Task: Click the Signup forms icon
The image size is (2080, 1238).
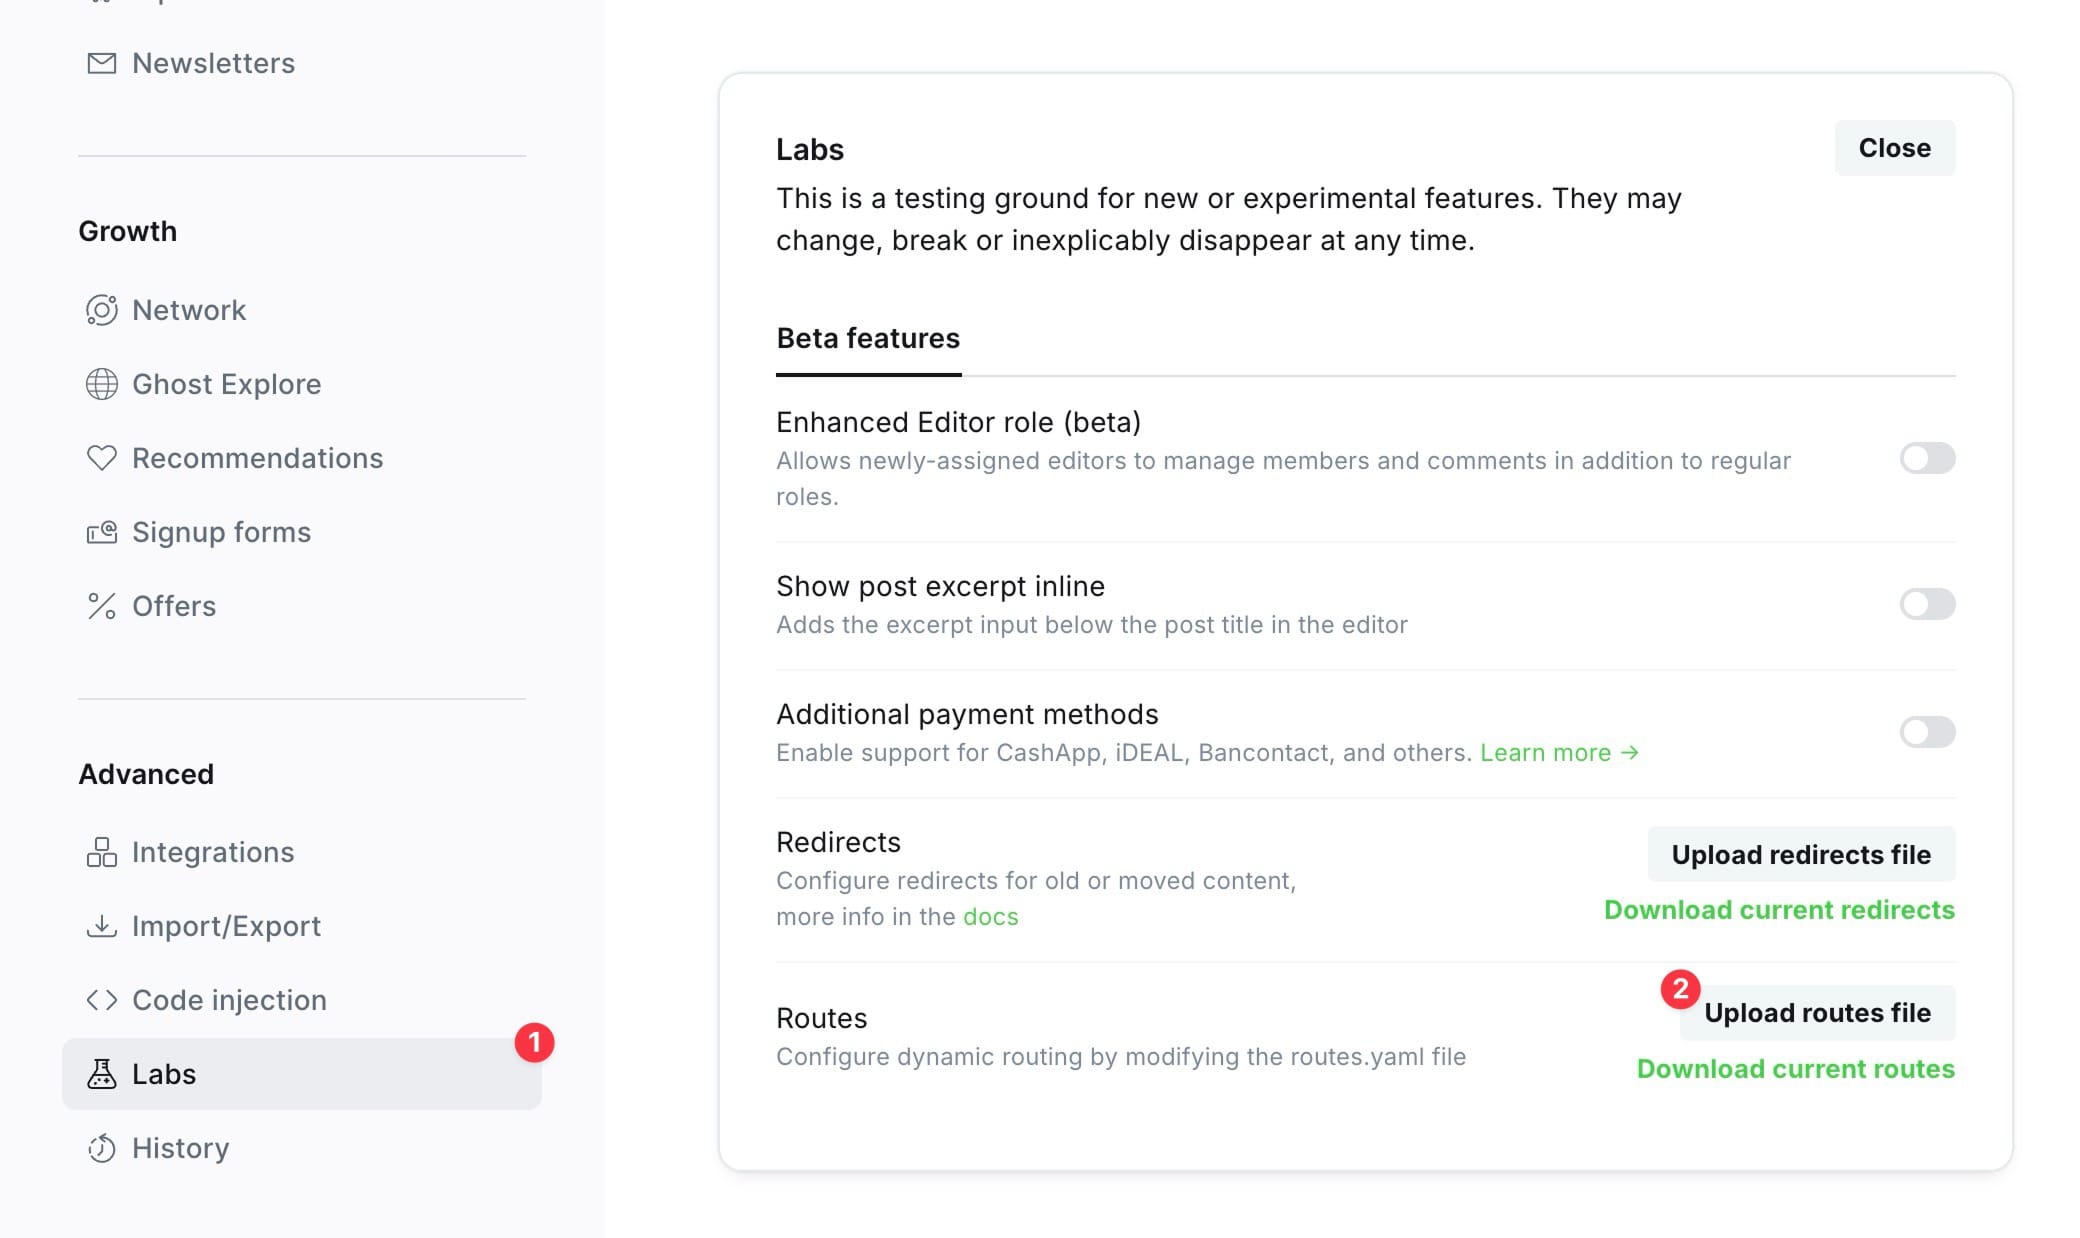Action: [101, 532]
